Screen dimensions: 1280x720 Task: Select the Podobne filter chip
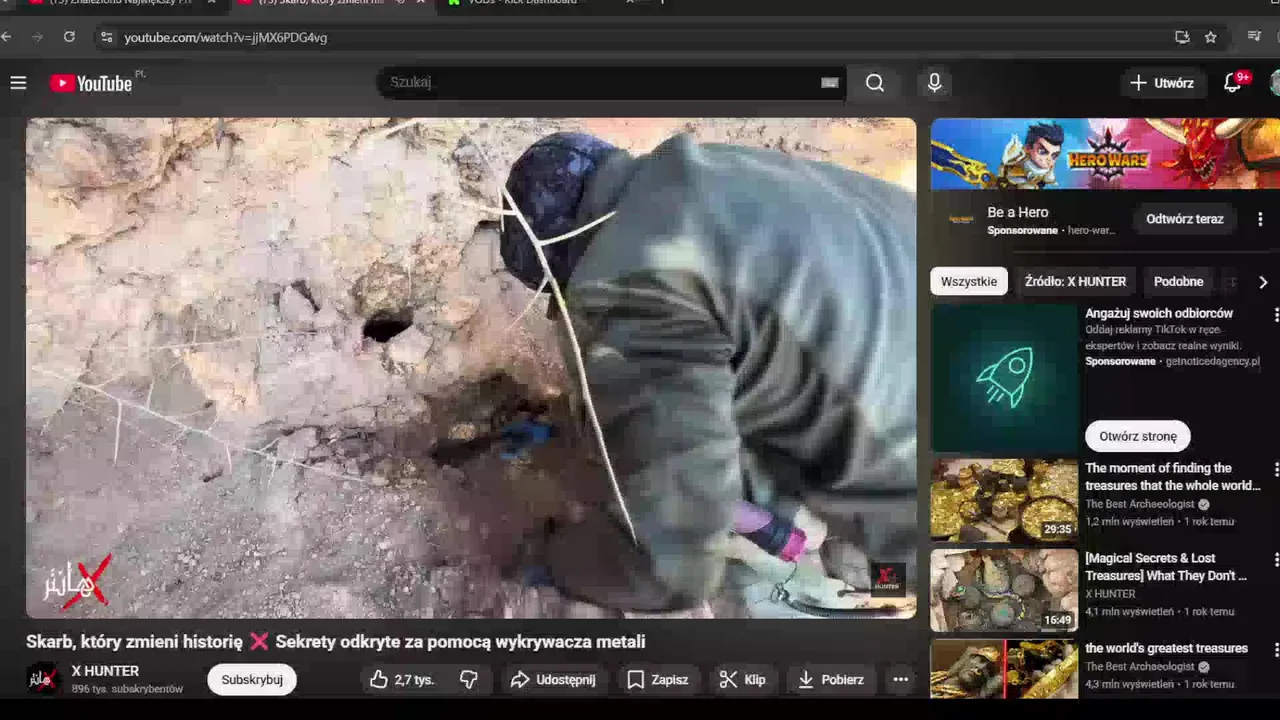point(1178,282)
